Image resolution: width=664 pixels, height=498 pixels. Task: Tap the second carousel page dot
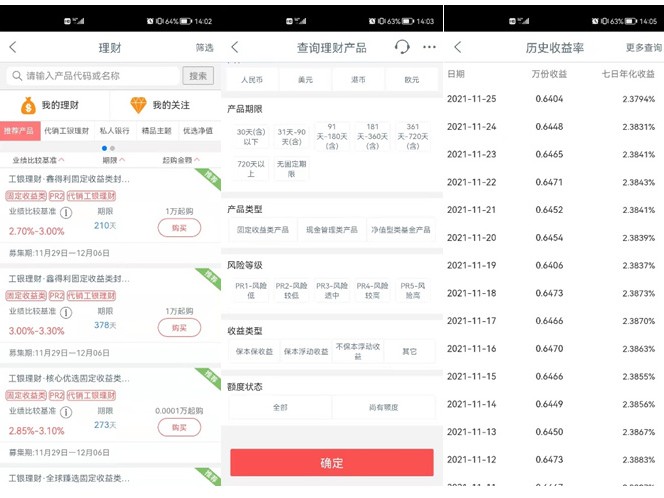[112, 148]
